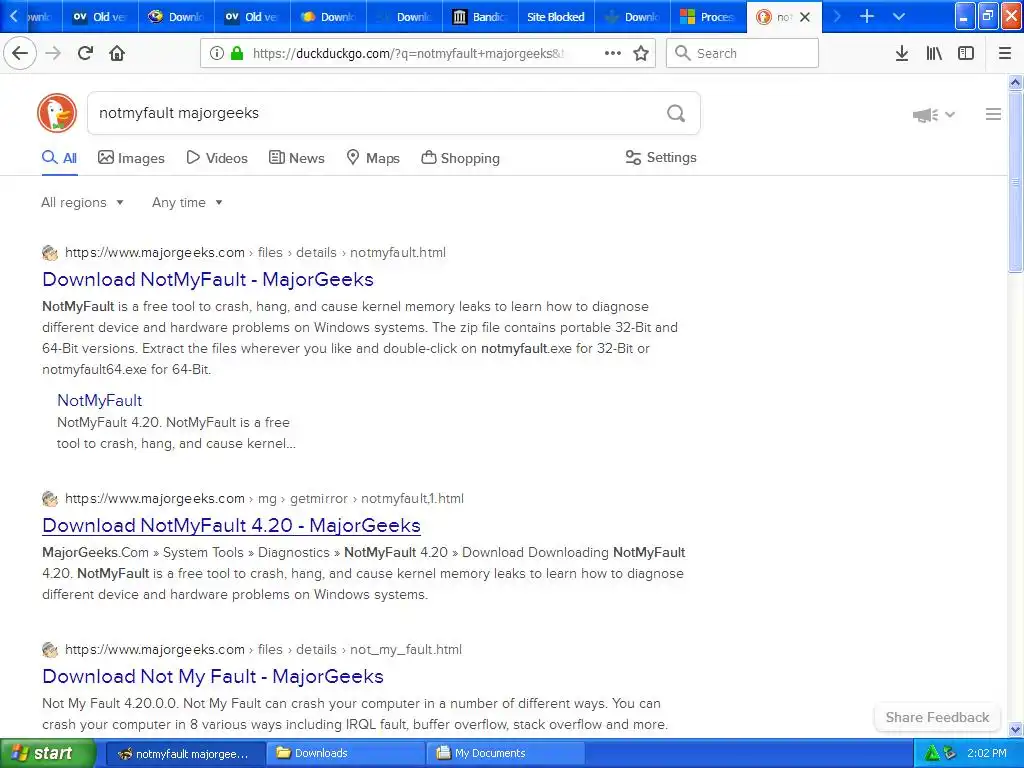Image resolution: width=1024 pixels, height=768 pixels.
Task: Open a new tab with plus
Action: pyautogui.click(x=867, y=16)
